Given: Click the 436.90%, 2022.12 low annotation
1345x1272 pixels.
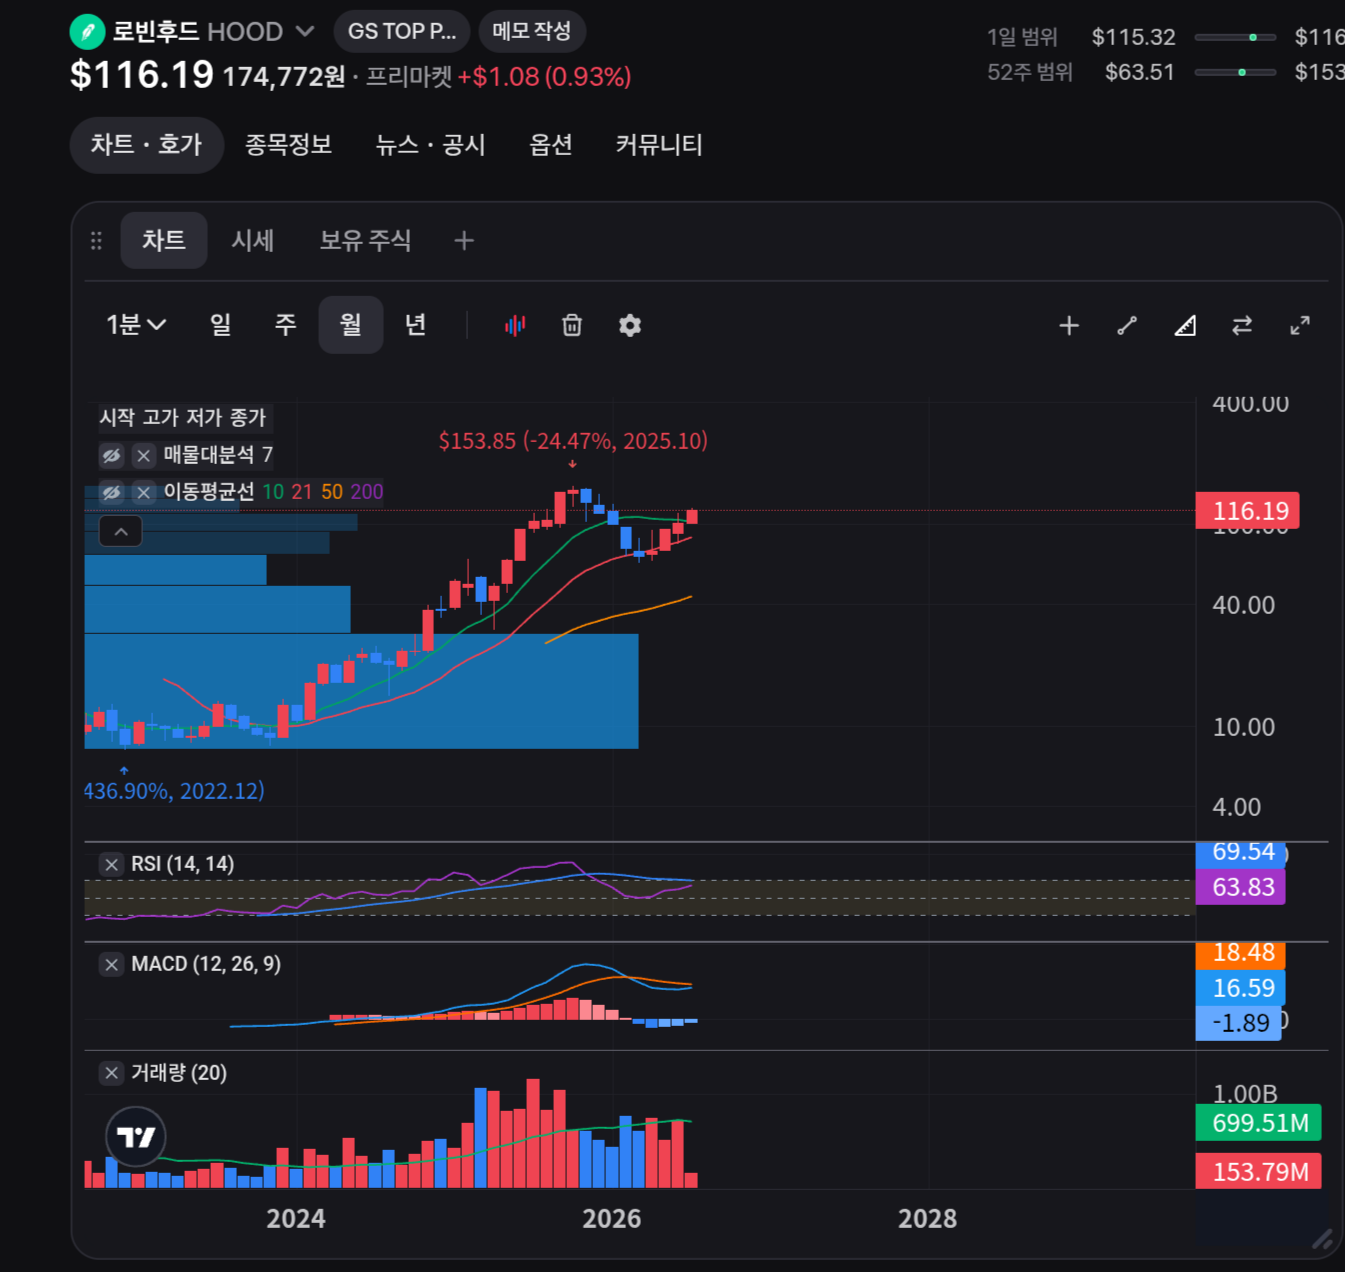Looking at the screenshot, I should click(x=175, y=791).
